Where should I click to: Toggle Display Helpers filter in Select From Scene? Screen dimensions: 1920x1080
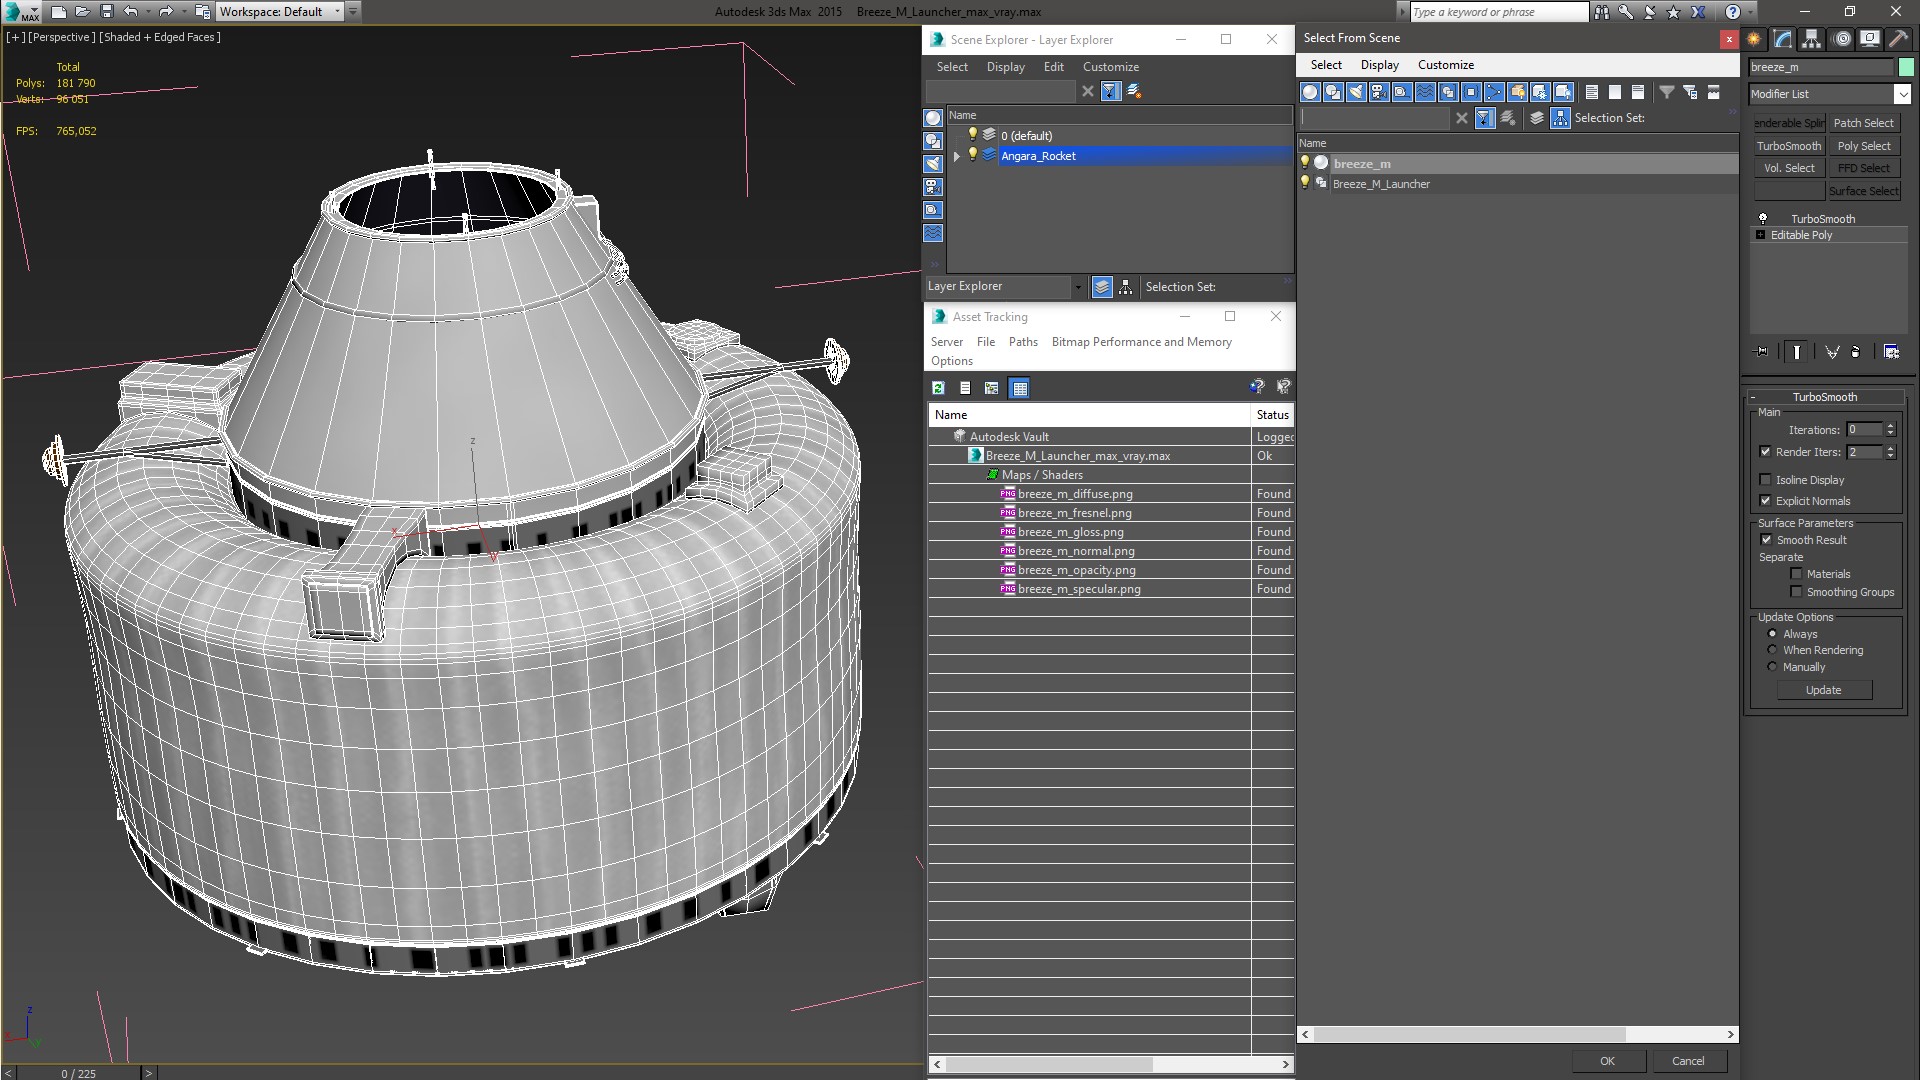pyautogui.click(x=1402, y=92)
